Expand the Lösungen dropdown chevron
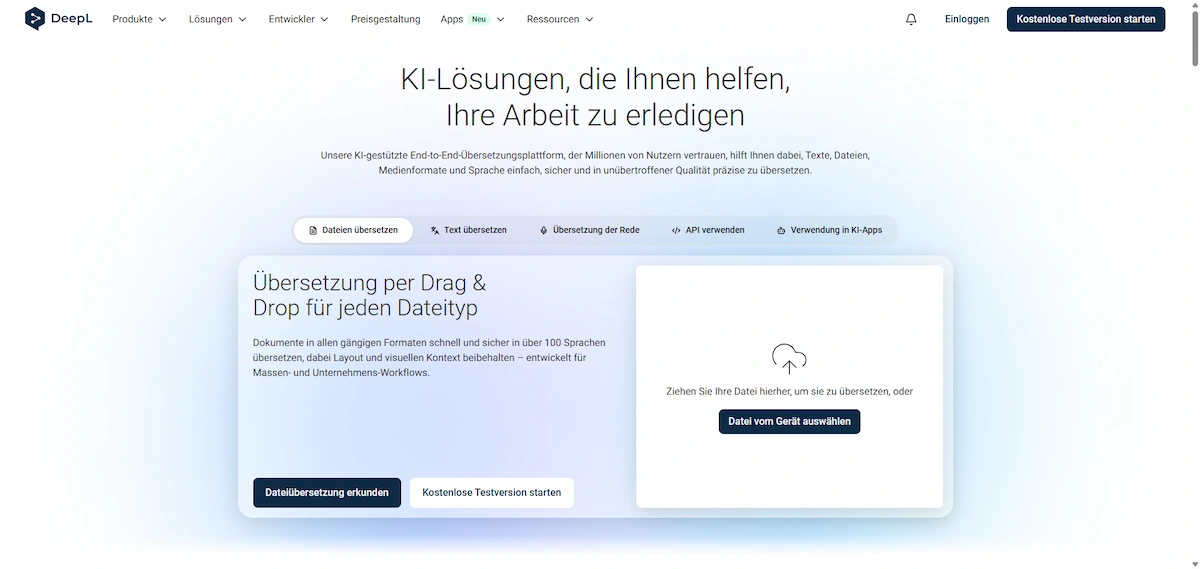Viewport: 1200px width, 569px height. [x=242, y=19]
